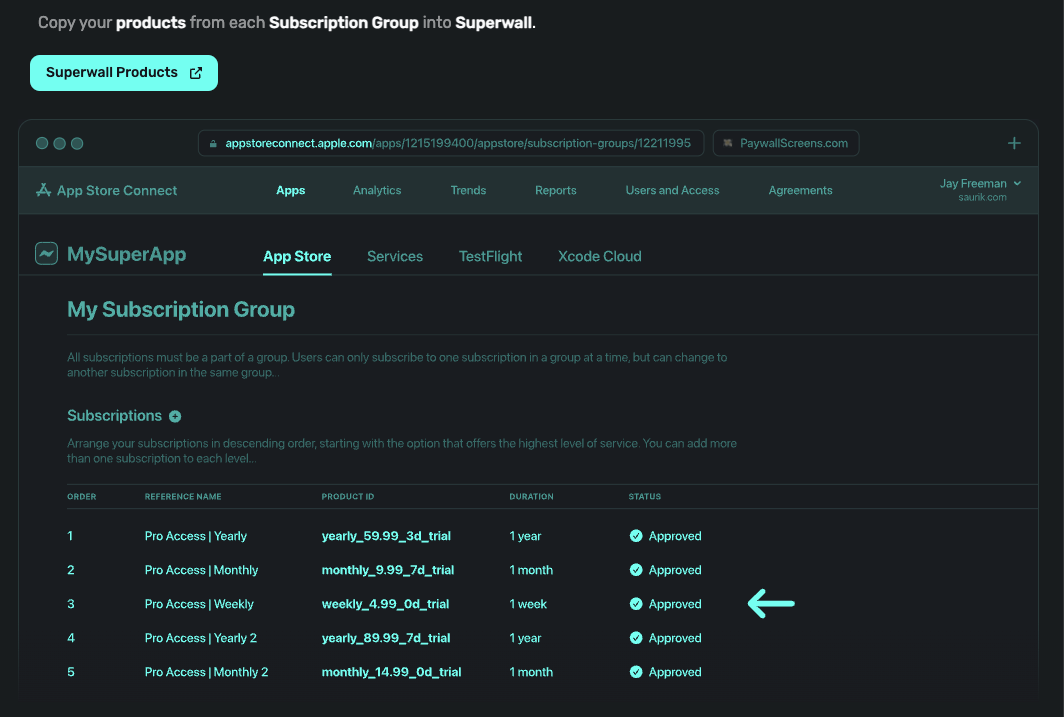Select product ID yearly_89.99_7d_trial
Viewport: 1064px width, 717px height.
pos(385,638)
